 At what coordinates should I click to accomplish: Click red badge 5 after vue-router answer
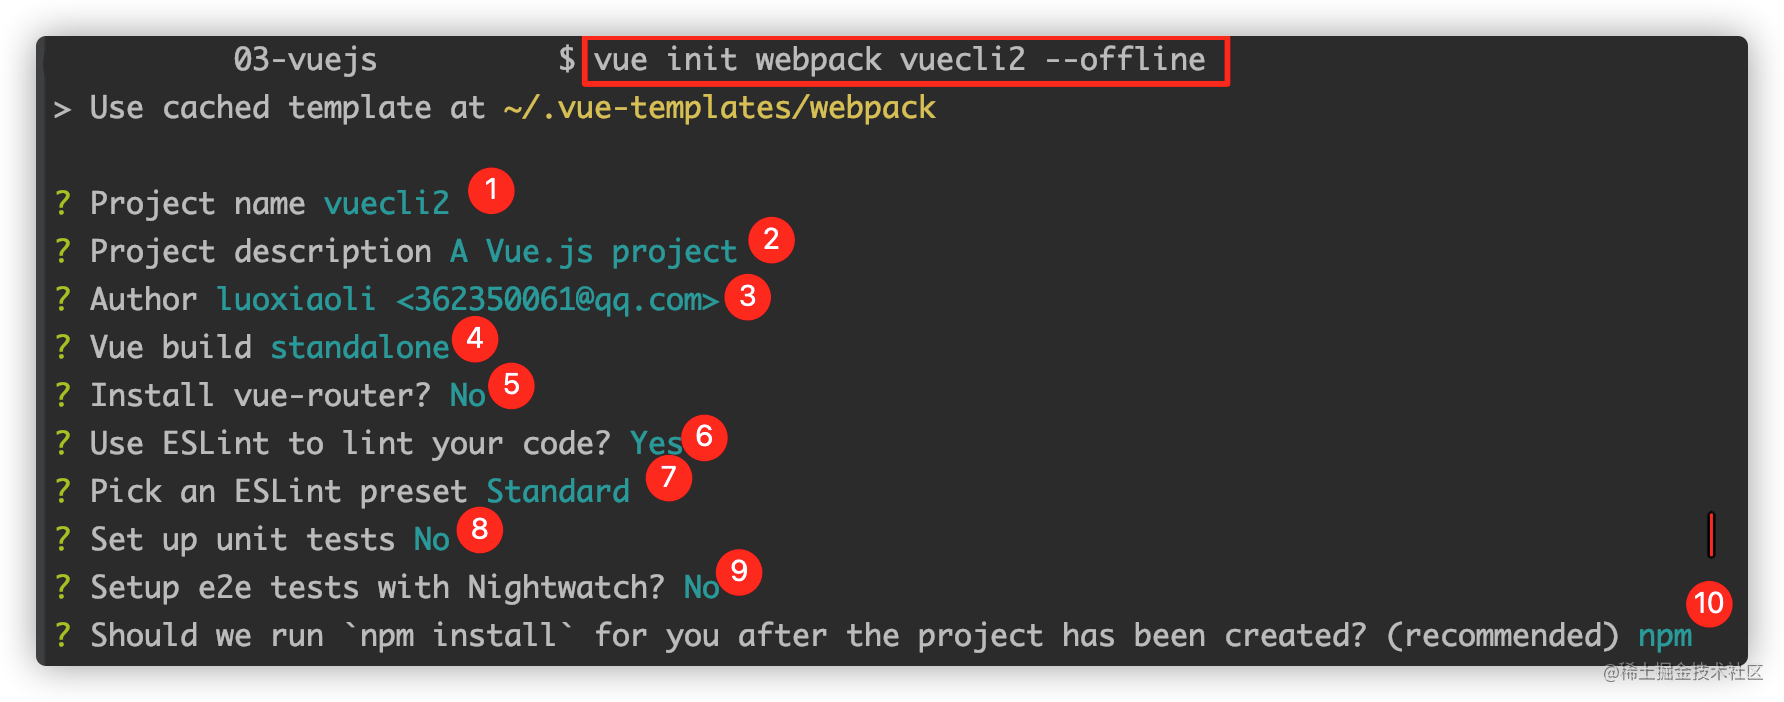point(511,385)
